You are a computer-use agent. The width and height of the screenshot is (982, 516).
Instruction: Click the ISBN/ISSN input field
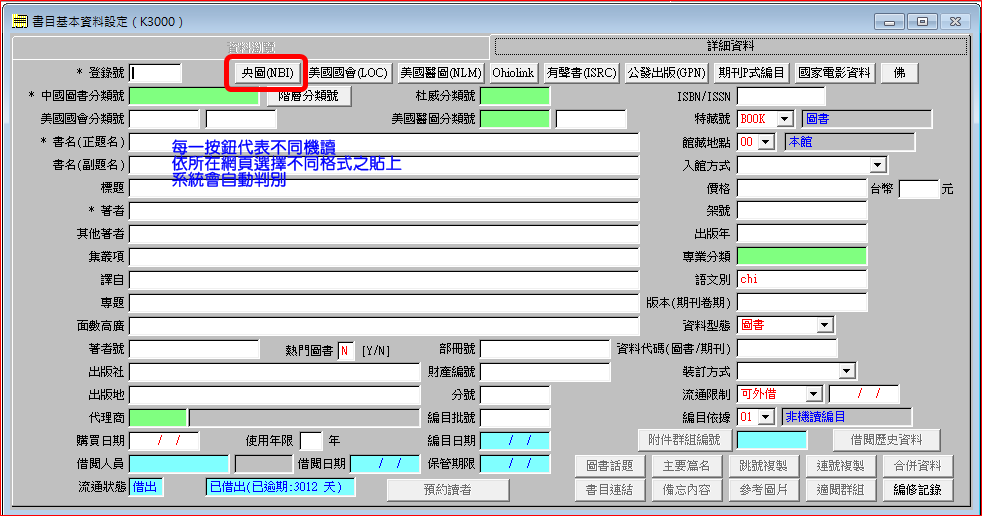click(x=782, y=96)
